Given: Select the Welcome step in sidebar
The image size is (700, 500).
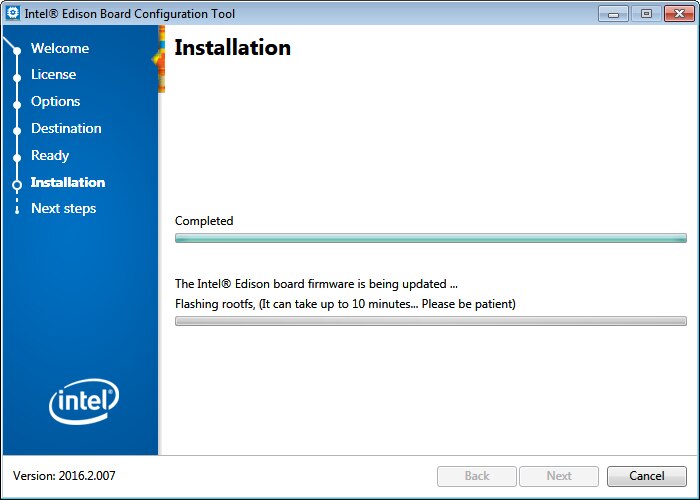Looking at the screenshot, I should [x=60, y=48].
